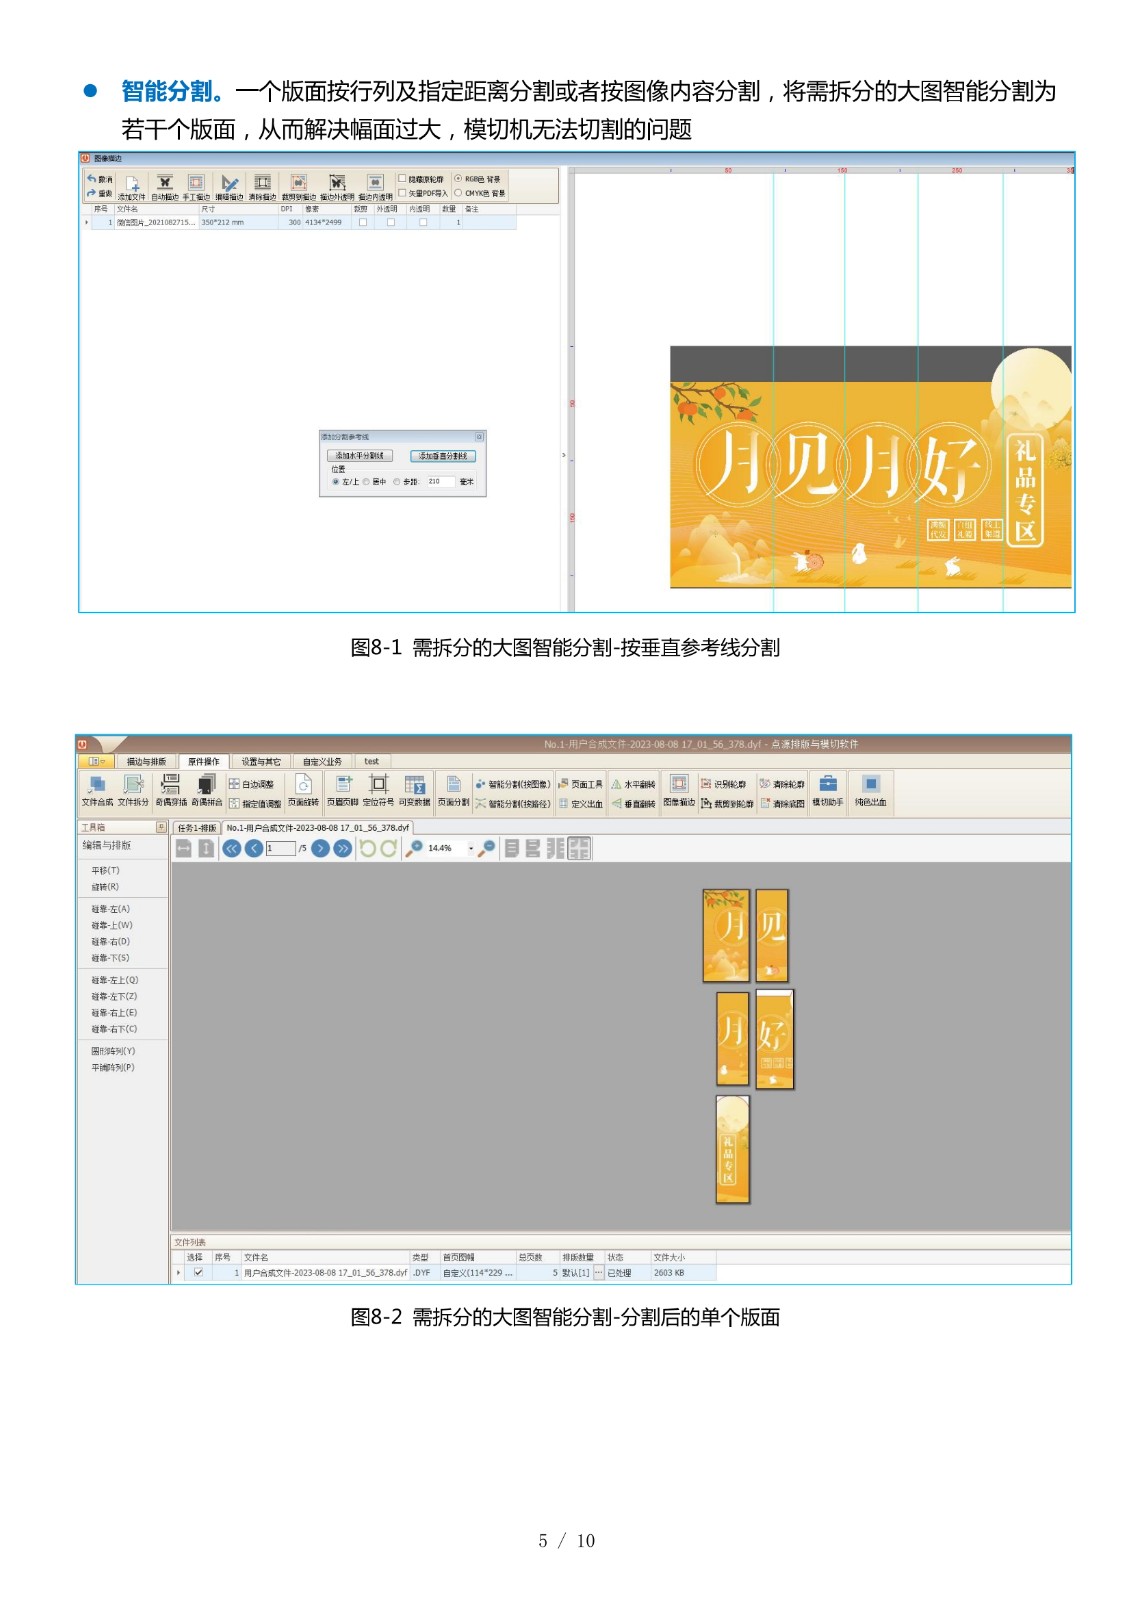Image resolution: width=1131 pixels, height=1600 pixels.
Task: Click 水平翻转 button
Action: pyautogui.click(x=634, y=784)
